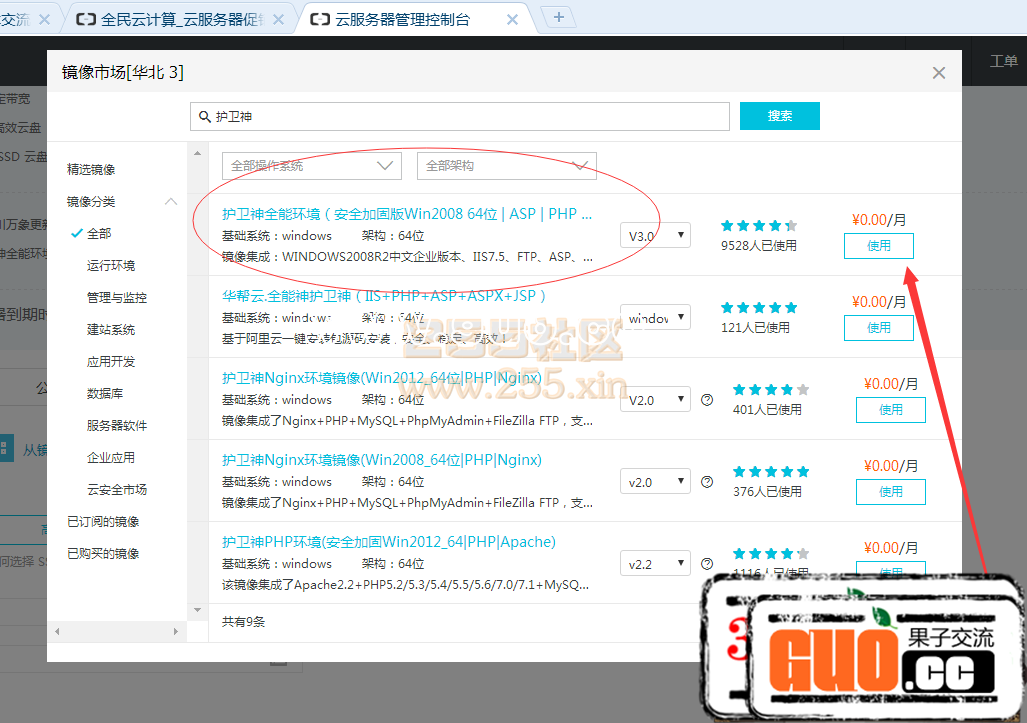Open V3.0 version dropdown for 护卫神全能环境

(655, 236)
